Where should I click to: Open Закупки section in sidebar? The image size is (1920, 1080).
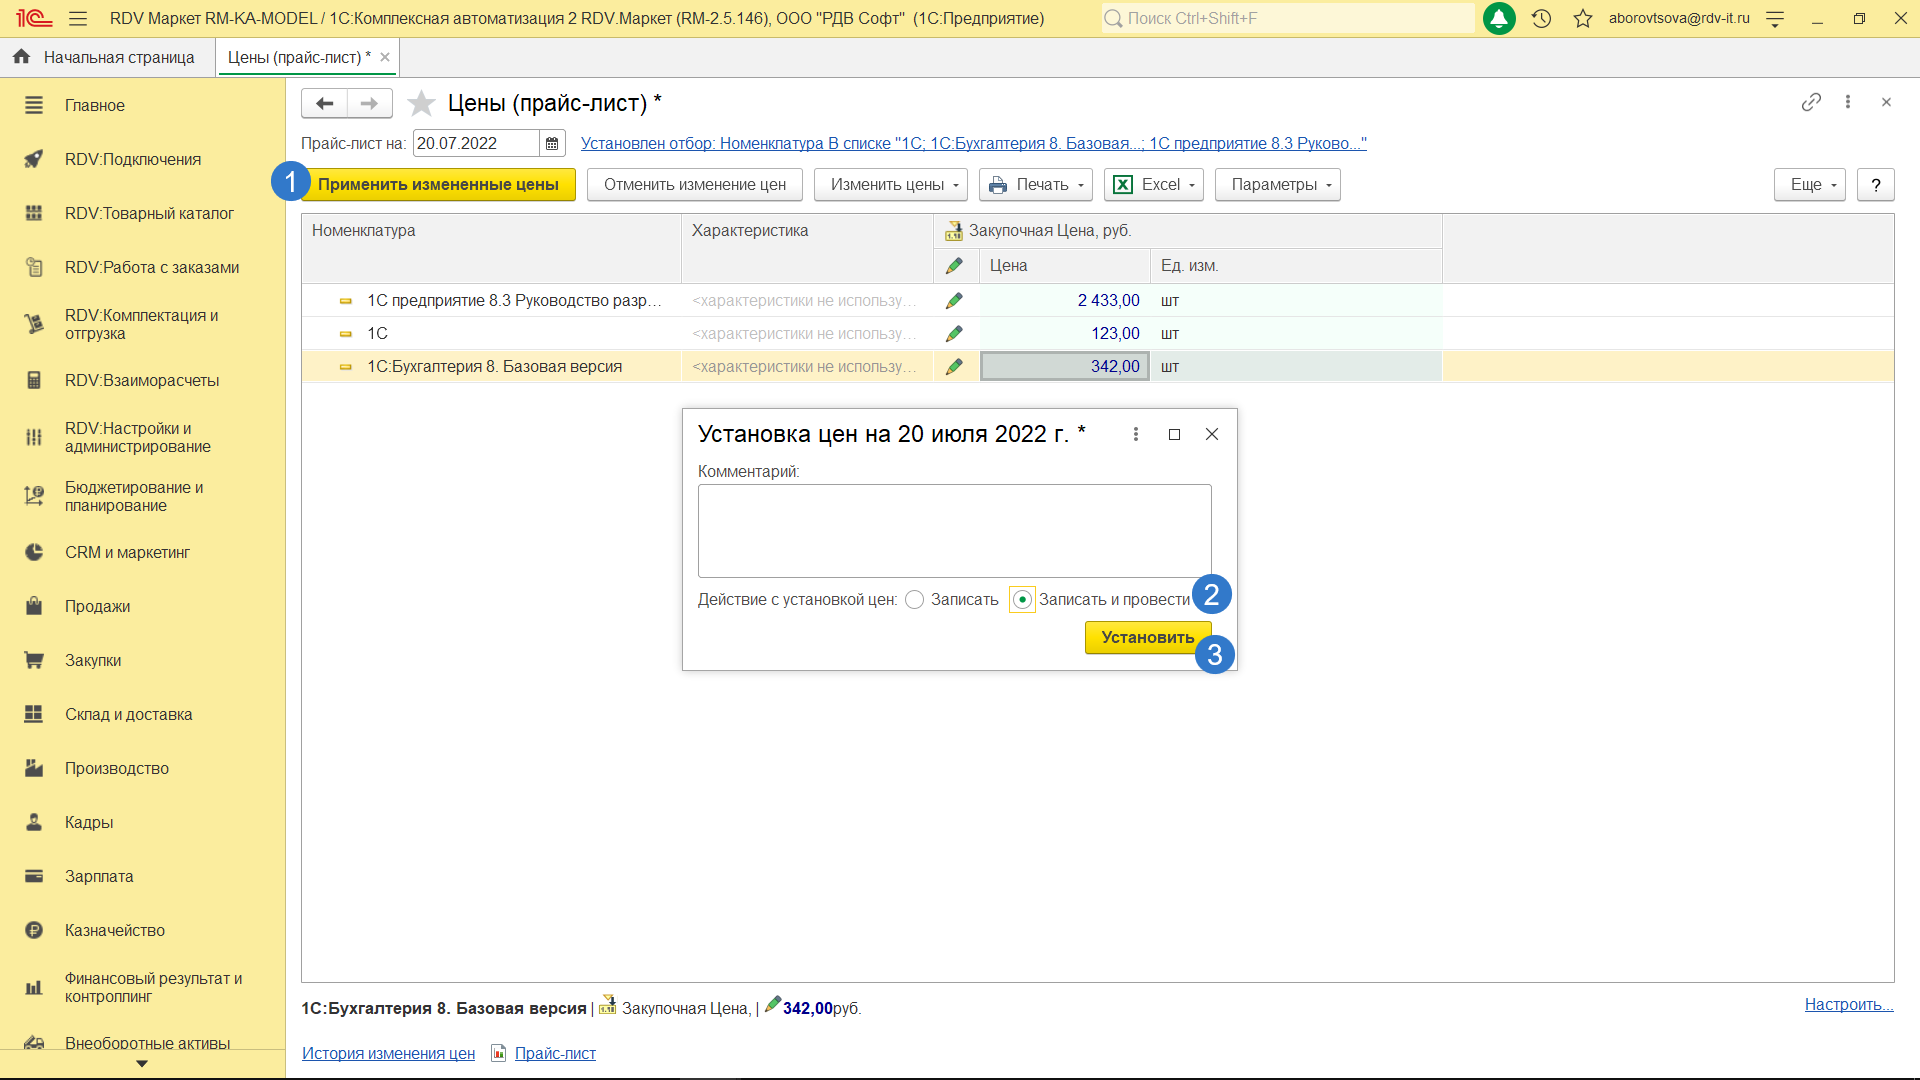pos(93,660)
